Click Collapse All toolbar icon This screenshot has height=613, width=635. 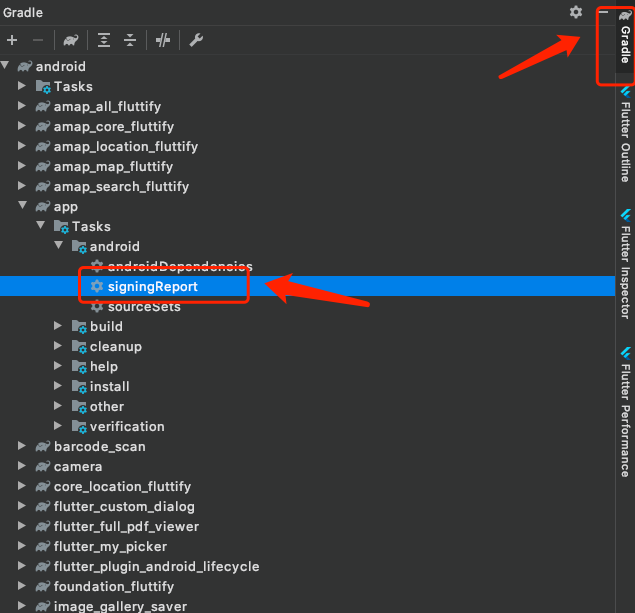click(x=130, y=40)
